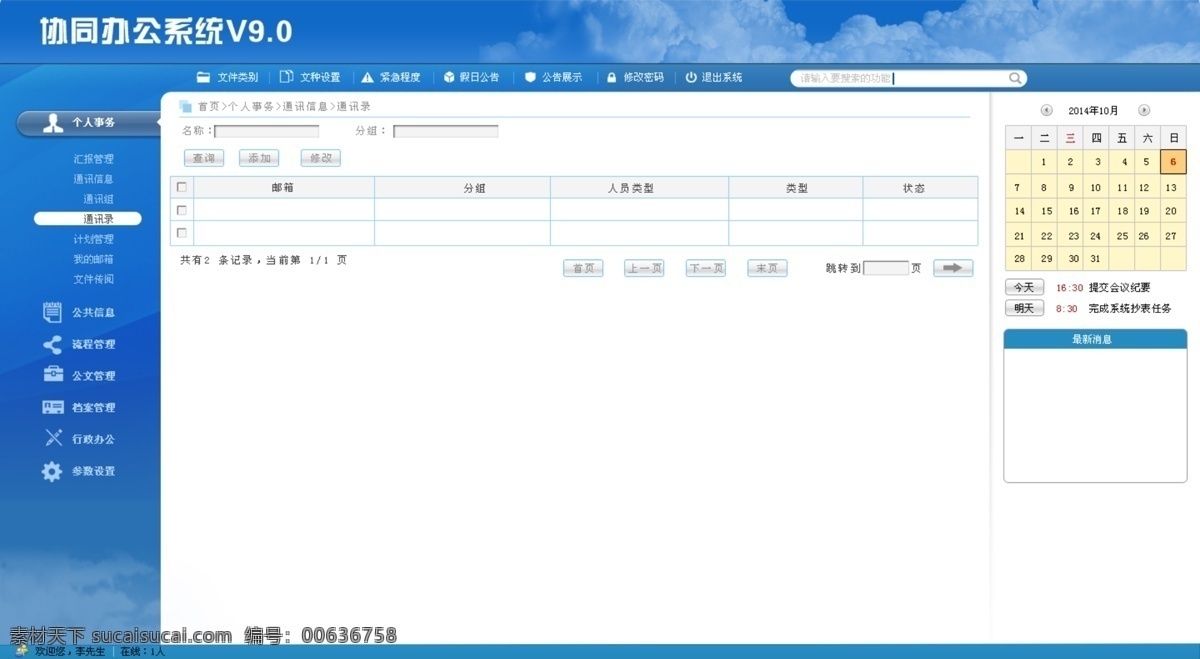Click the 末页 last page button
The width and height of the screenshot is (1200, 659).
pos(767,268)
